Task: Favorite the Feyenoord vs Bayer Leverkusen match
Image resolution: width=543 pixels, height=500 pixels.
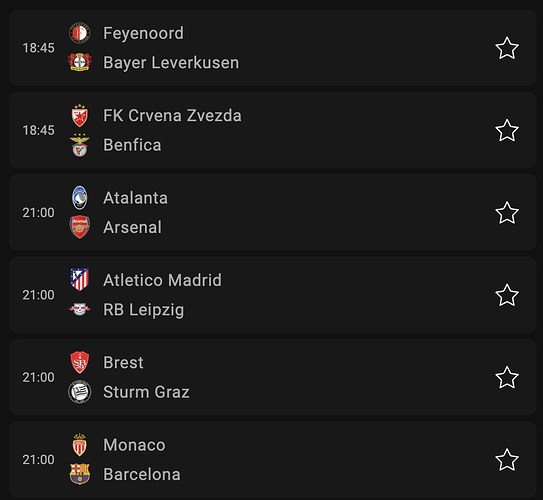Action: (x=507, y=48)
